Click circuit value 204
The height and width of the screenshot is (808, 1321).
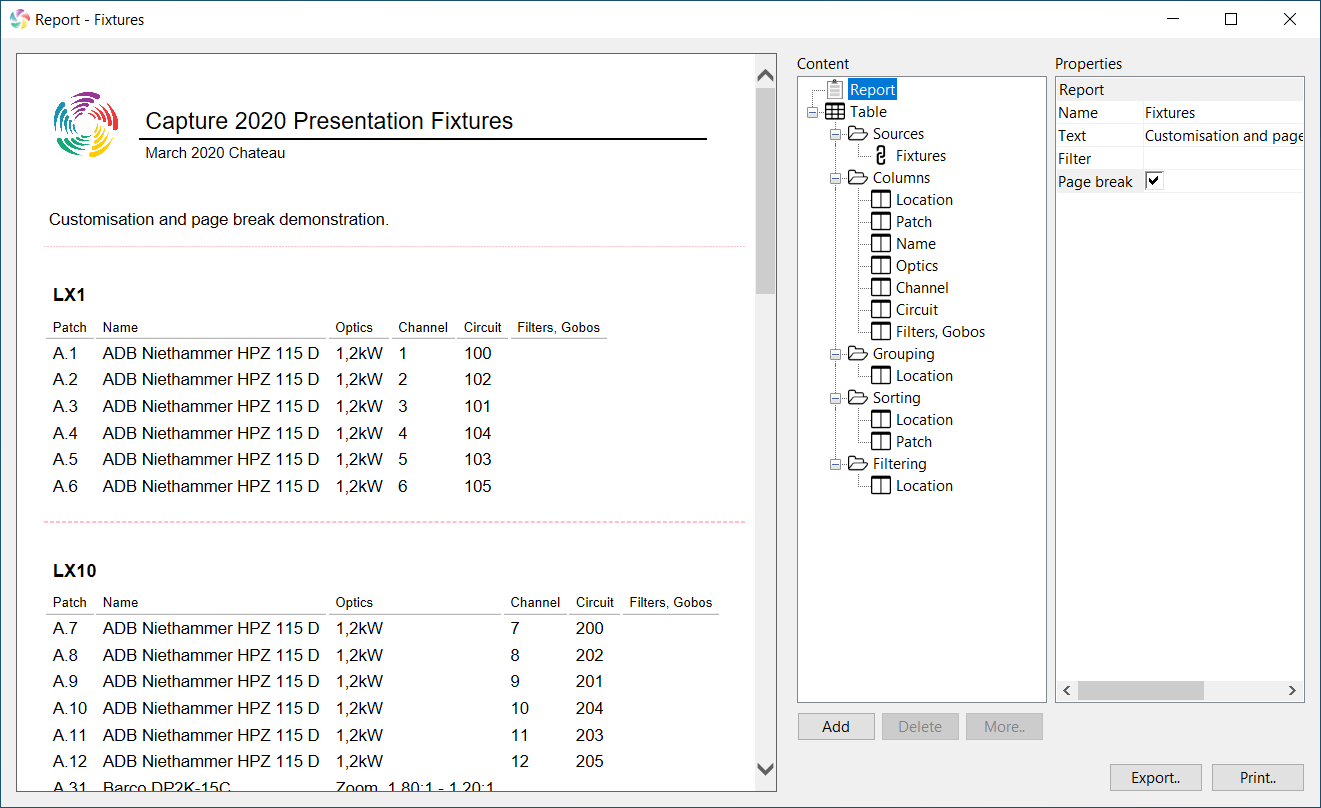coord(590,708)
